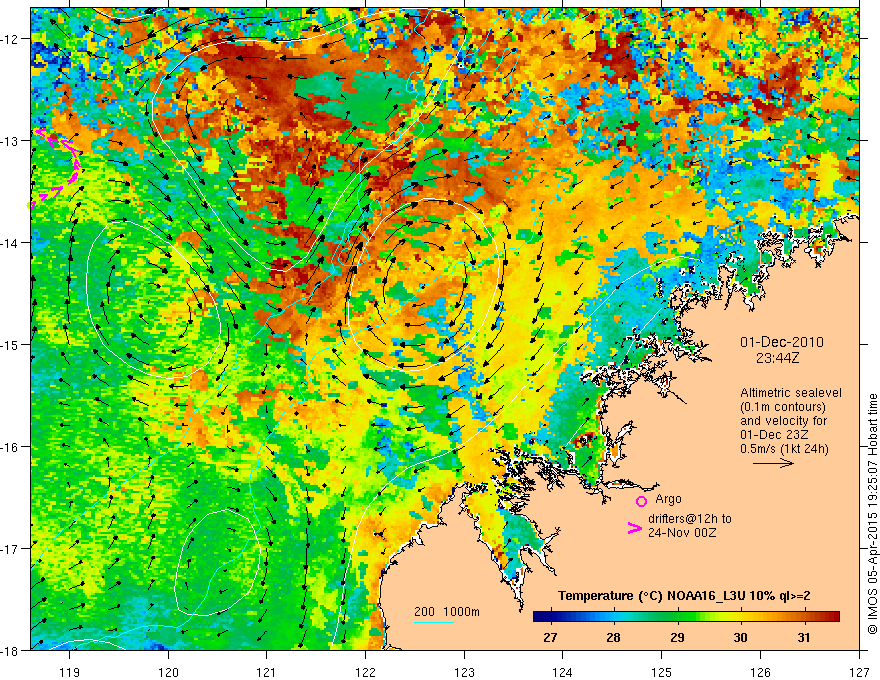Click the longitude label '121'
880x680 pixels.
267,672
